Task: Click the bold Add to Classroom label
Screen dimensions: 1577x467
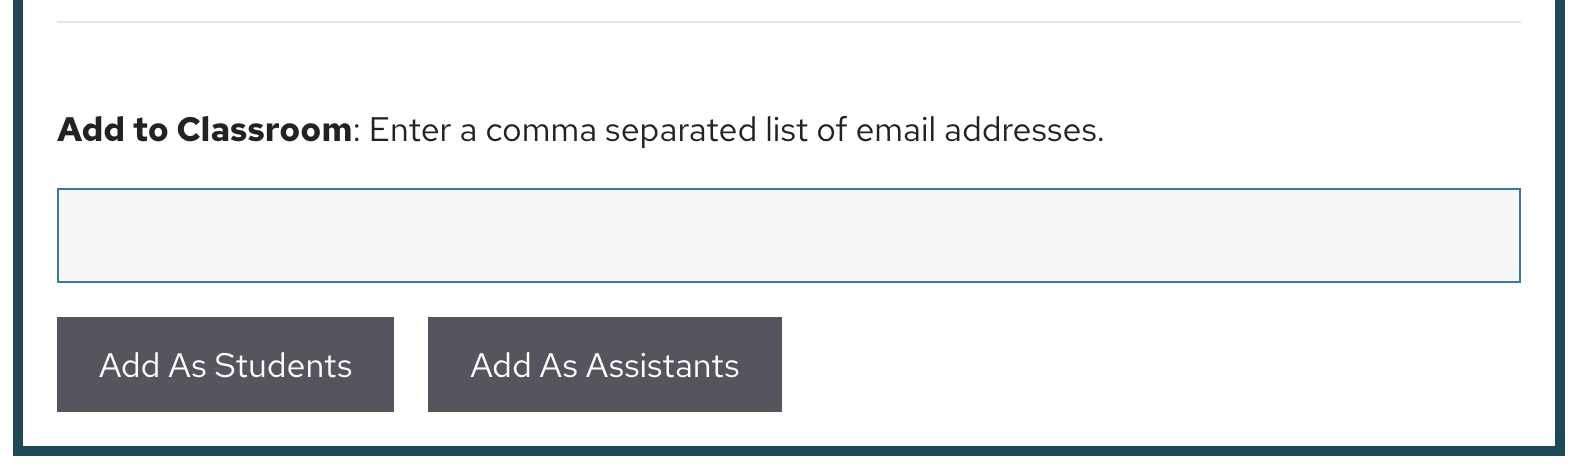Action: (x=205, y=130)
